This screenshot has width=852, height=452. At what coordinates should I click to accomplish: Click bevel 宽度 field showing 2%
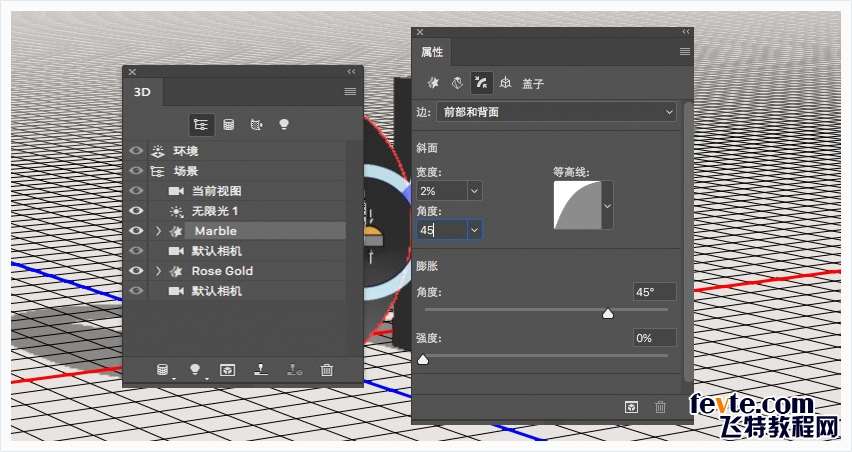[x=442, y=191]
